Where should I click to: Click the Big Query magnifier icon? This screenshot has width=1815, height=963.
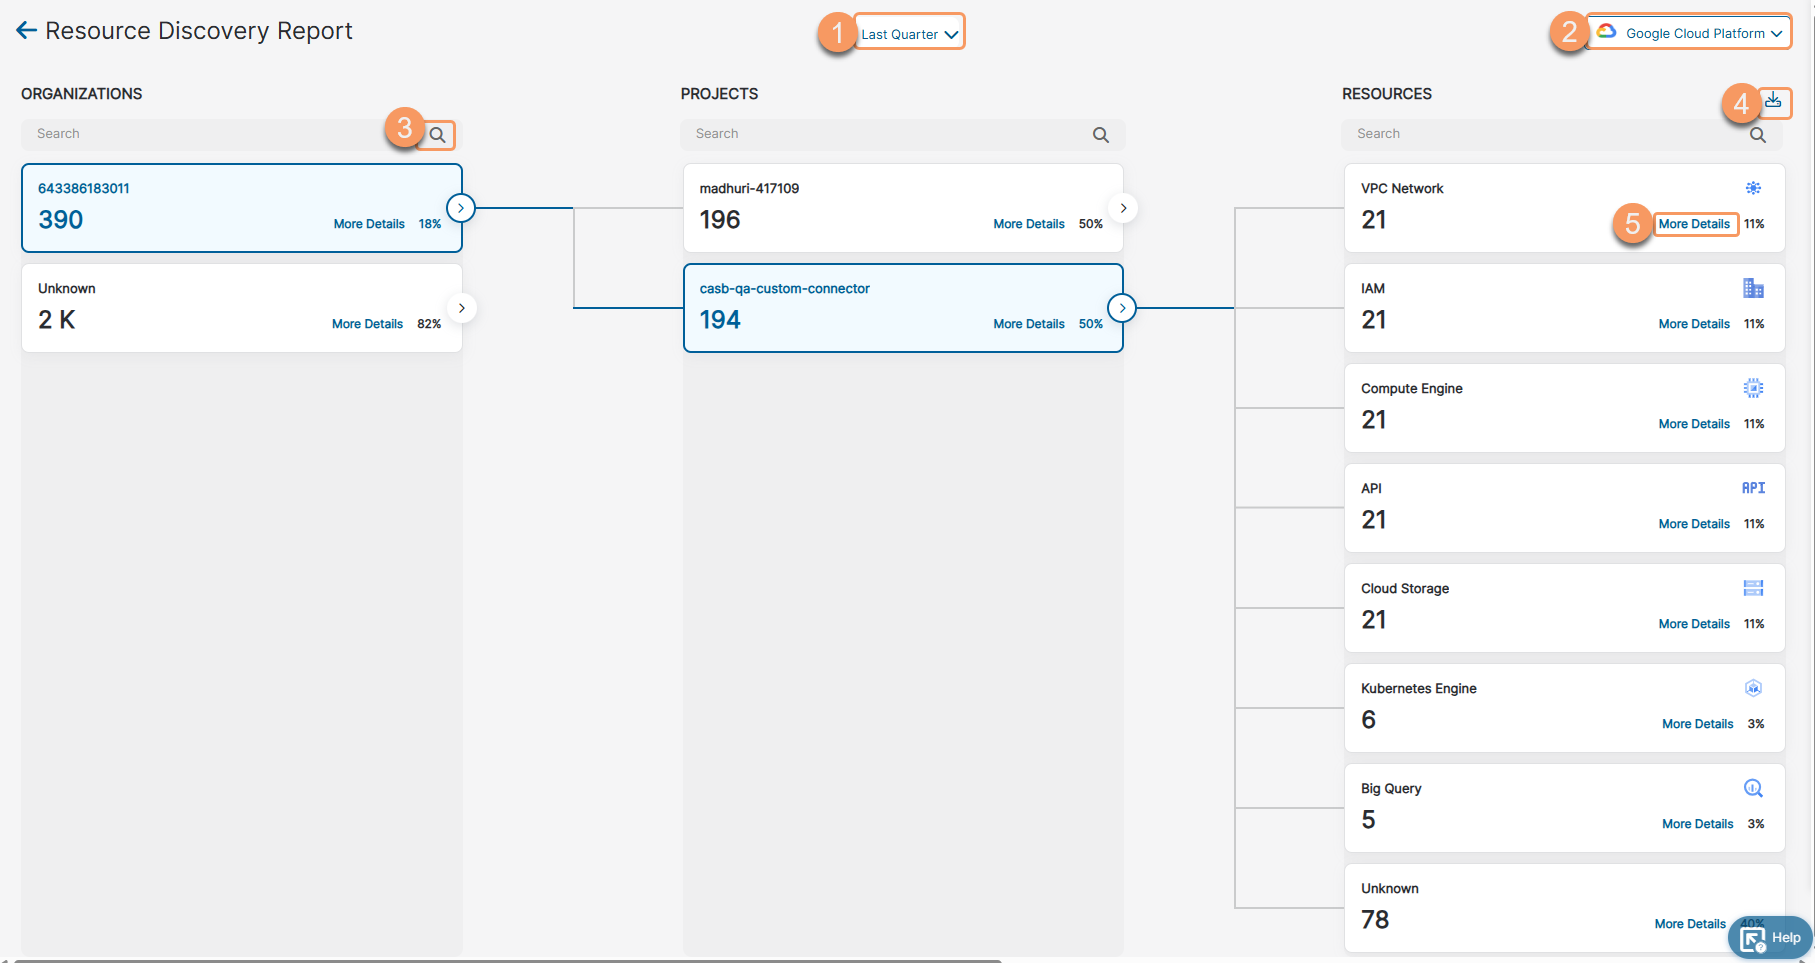(1753, 788)
